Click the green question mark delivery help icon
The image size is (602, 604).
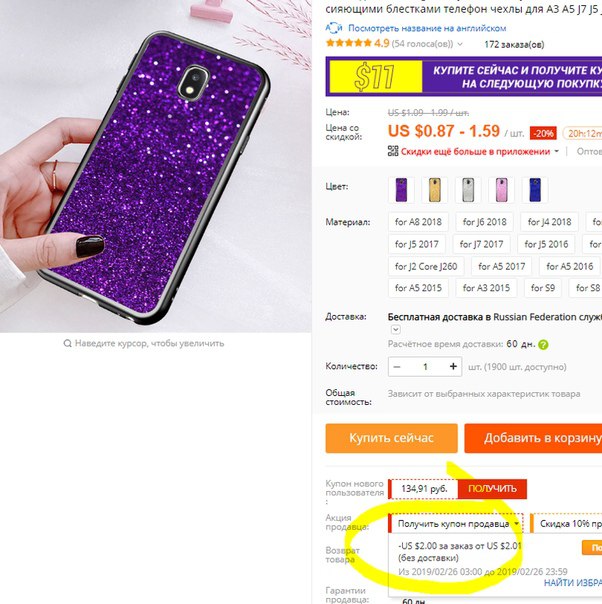543,344
